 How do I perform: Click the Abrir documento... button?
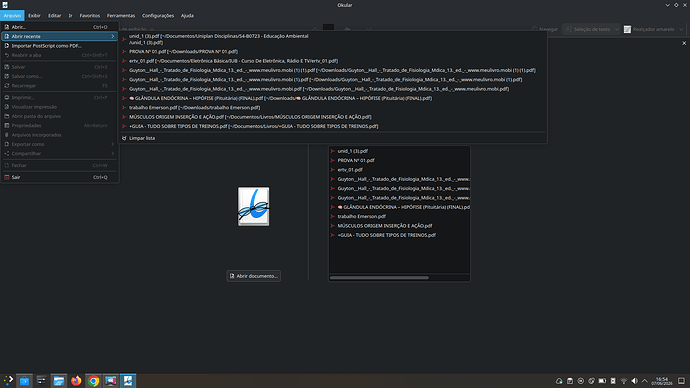click(x=253, y=276)
